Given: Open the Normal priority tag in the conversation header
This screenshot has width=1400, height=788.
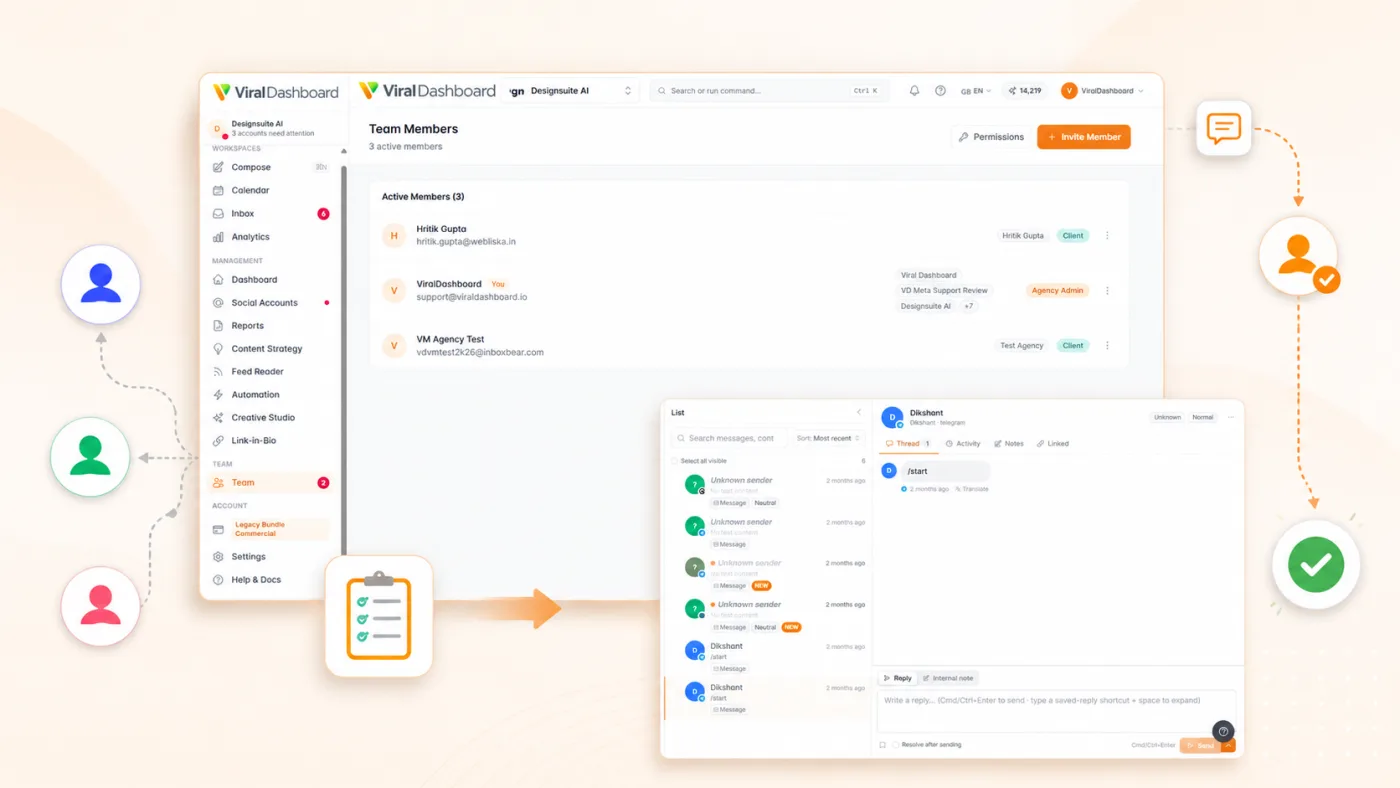Looking at the screenshot, I should coord(1202,417).
